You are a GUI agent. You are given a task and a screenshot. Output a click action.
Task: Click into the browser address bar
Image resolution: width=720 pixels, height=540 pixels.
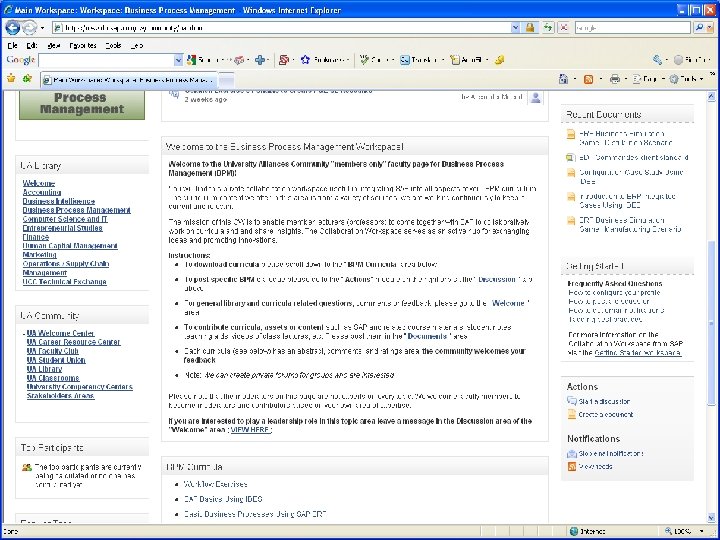pos(281,28)
